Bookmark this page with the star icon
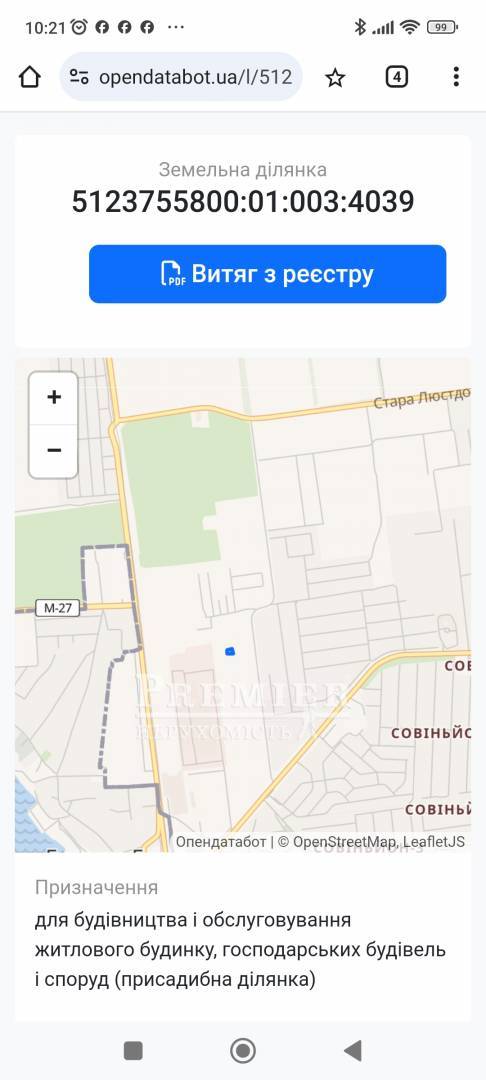This screenshot has width=486, height=1080. [x=335, y=78]
